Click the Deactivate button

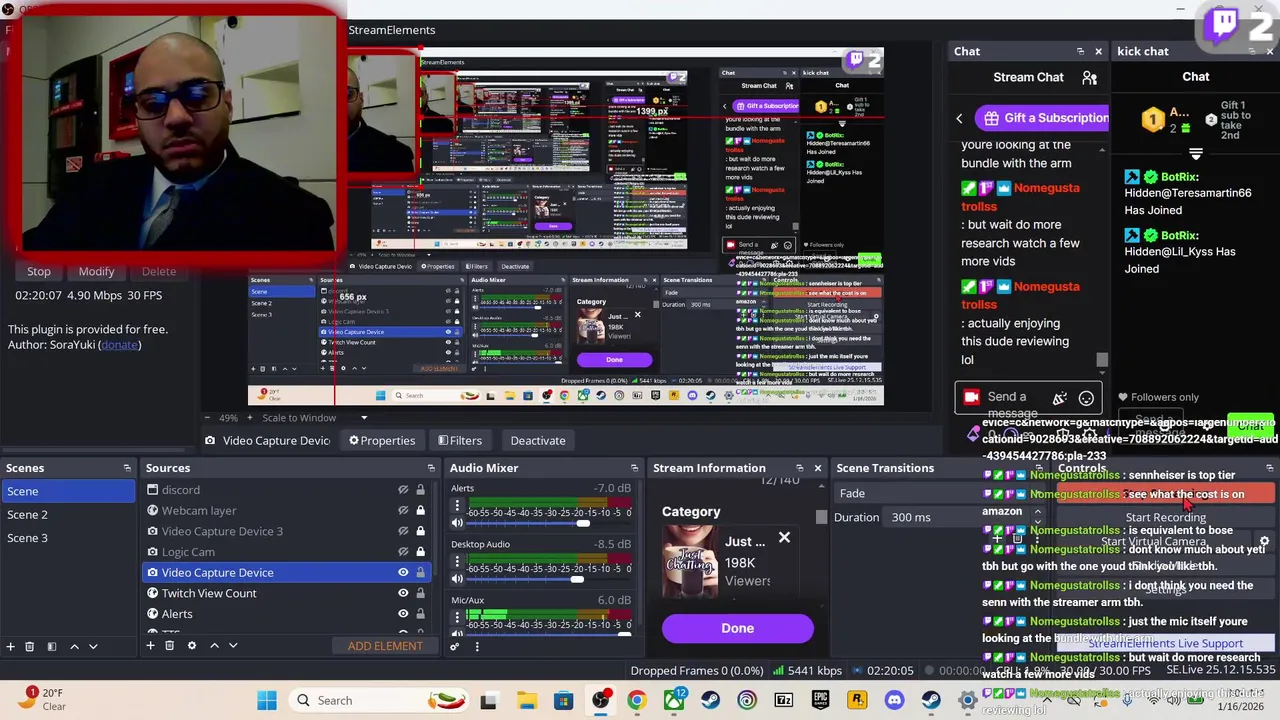[538, 440]
